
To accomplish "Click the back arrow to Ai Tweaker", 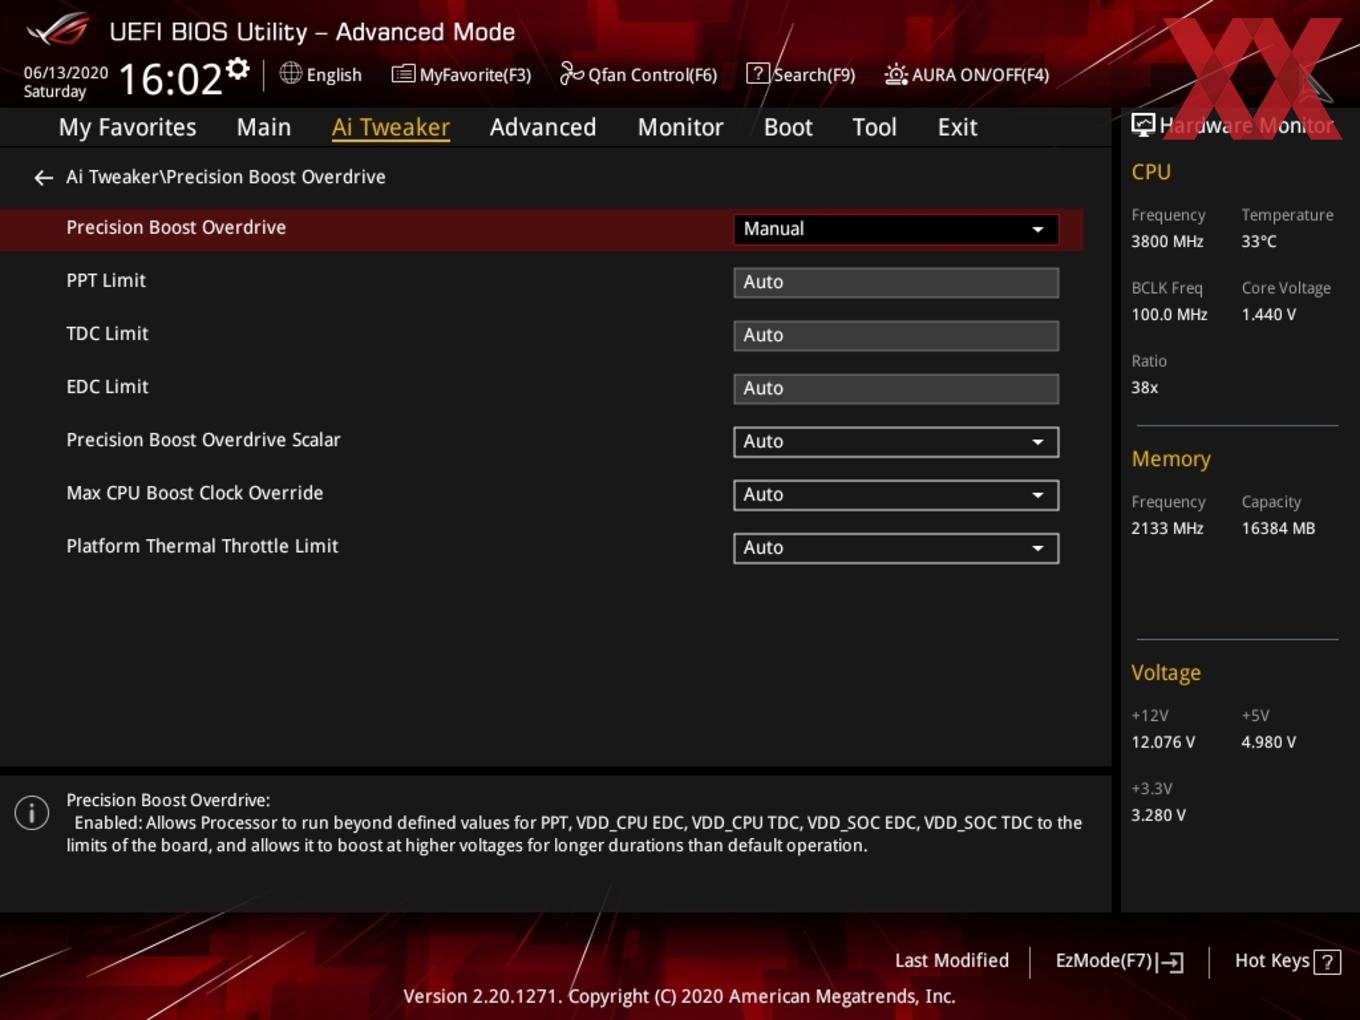I will click(x=43, y=178).
